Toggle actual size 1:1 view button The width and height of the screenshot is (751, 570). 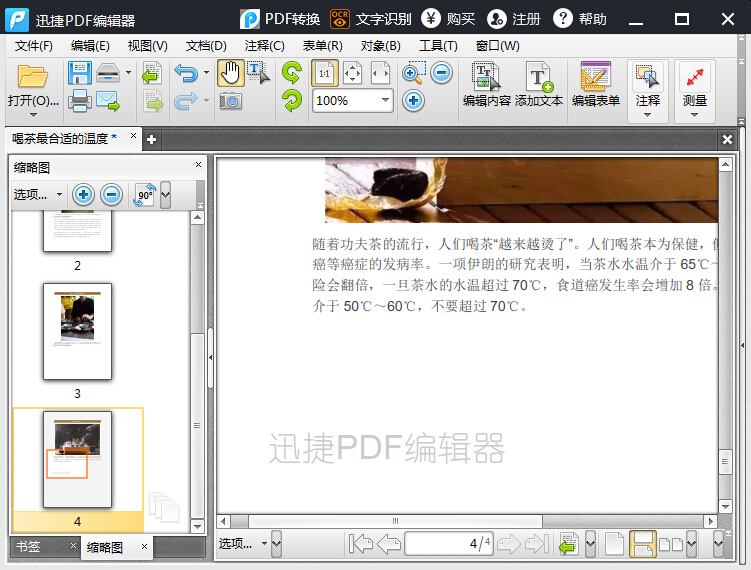324,73
